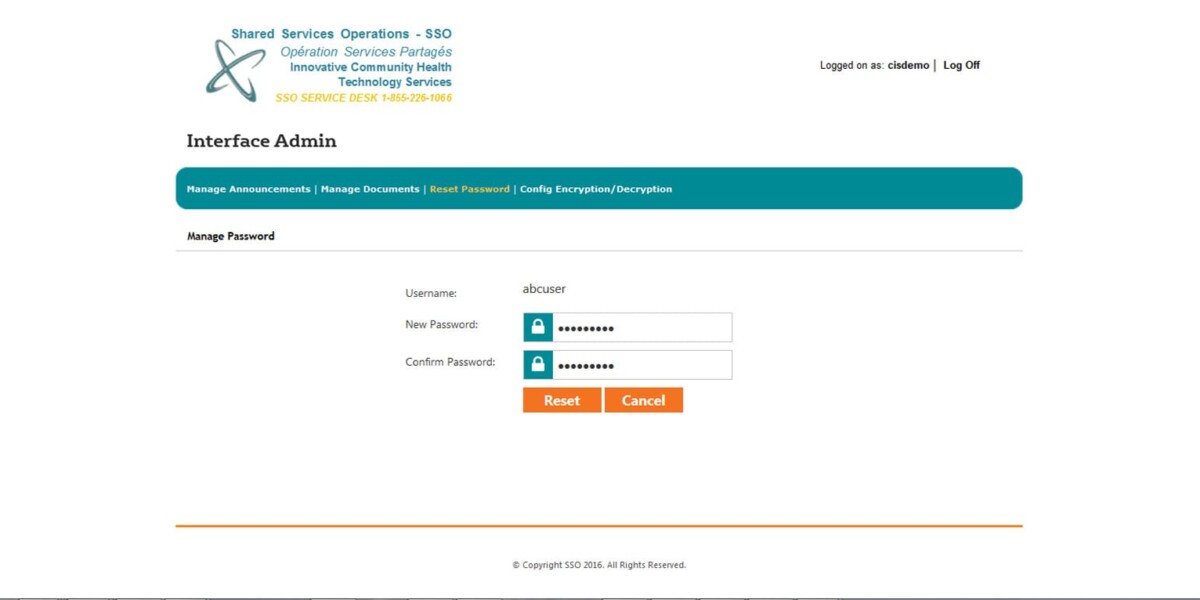Open the Manage Announcements menu item
1200x600 pixels.
pos(248,189)
